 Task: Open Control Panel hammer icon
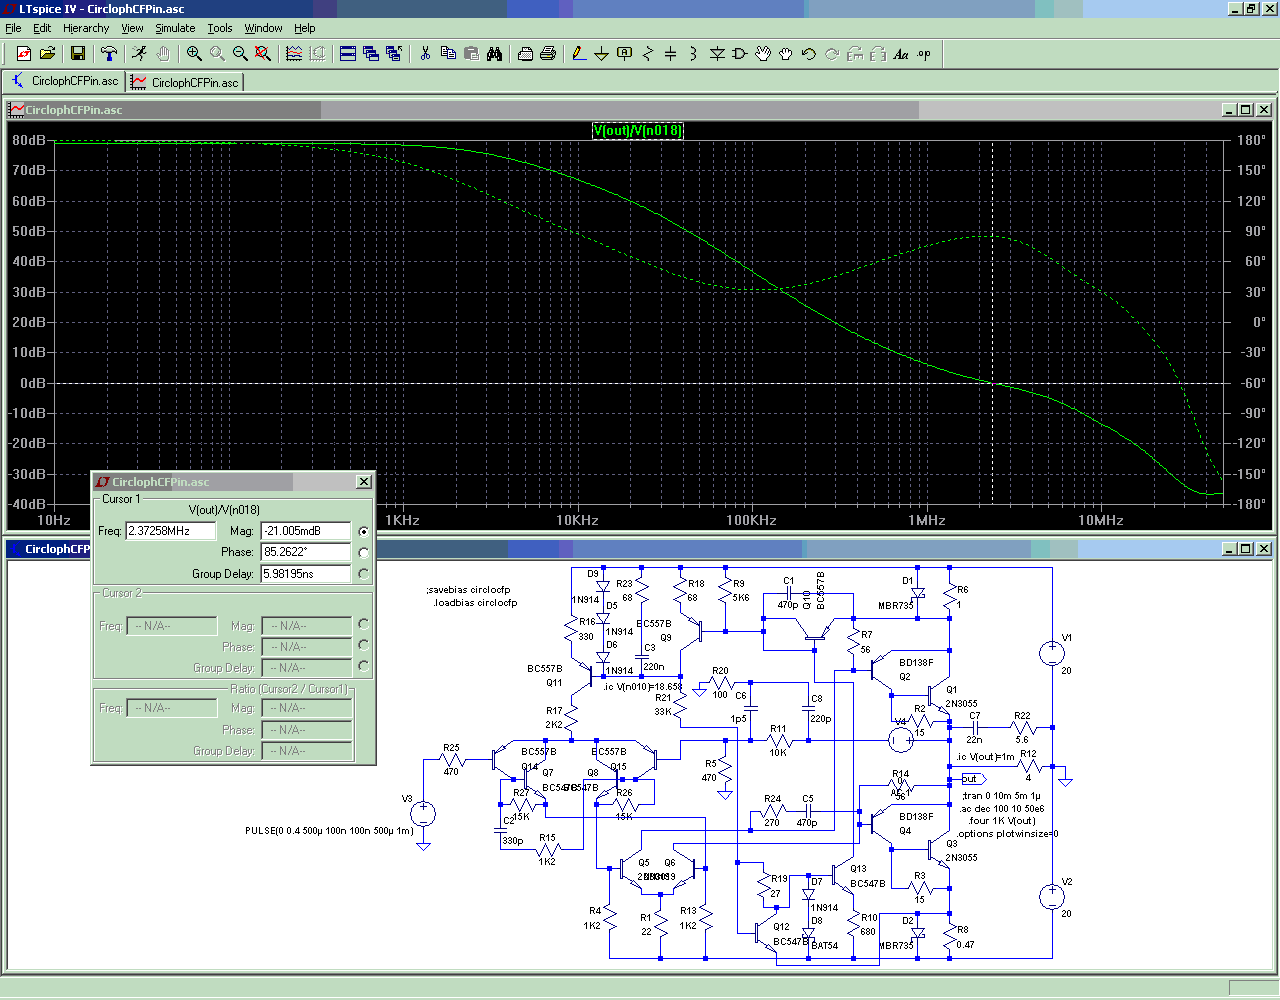coord(109,54)
